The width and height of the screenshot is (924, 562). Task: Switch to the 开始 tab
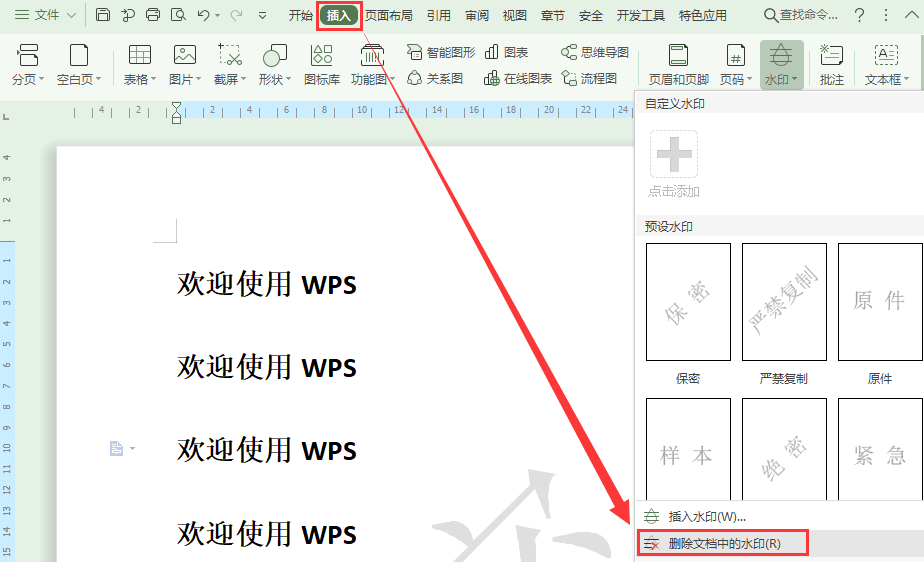[x=301, y=15]
